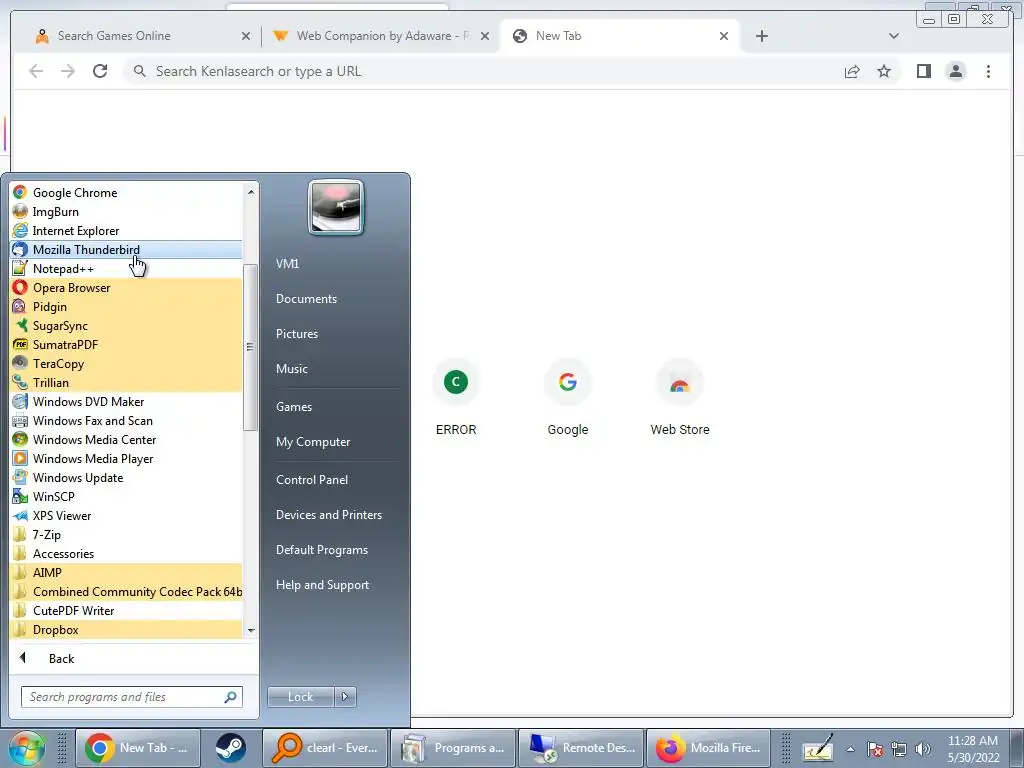Viewport: 1024px width, 768px height.
Task: Expand the CutePDF Writer folder
Action: click(x=127, y=609)
